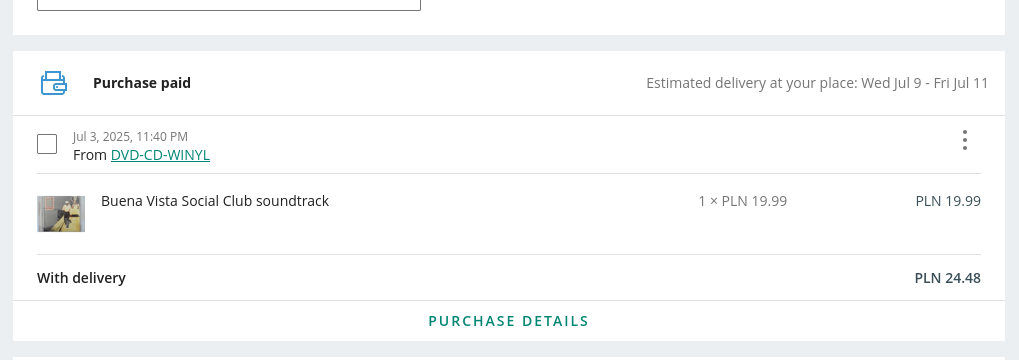Open the three-dot options menu for this purchase
This screenshot has width=1019, height=360.
click(x=964, y=140)
